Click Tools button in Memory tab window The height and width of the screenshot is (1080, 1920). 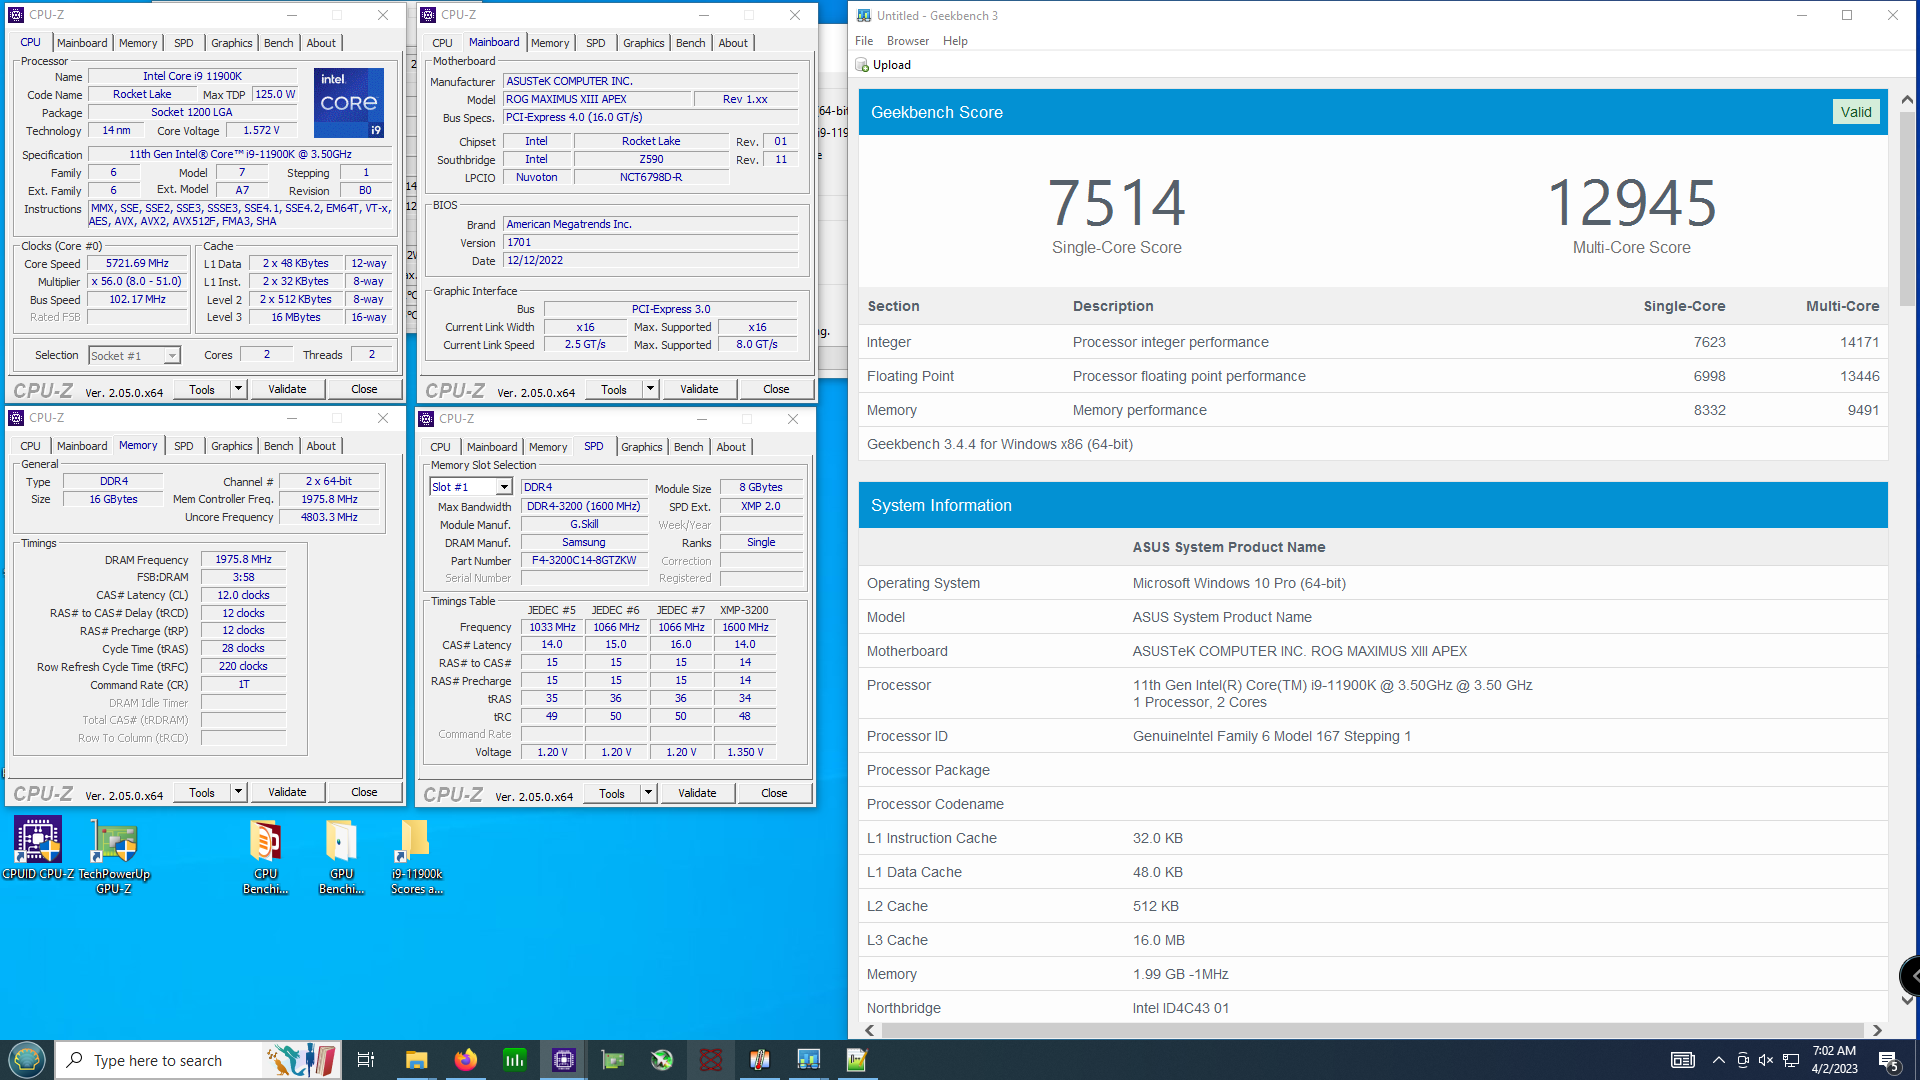[202, 792]
